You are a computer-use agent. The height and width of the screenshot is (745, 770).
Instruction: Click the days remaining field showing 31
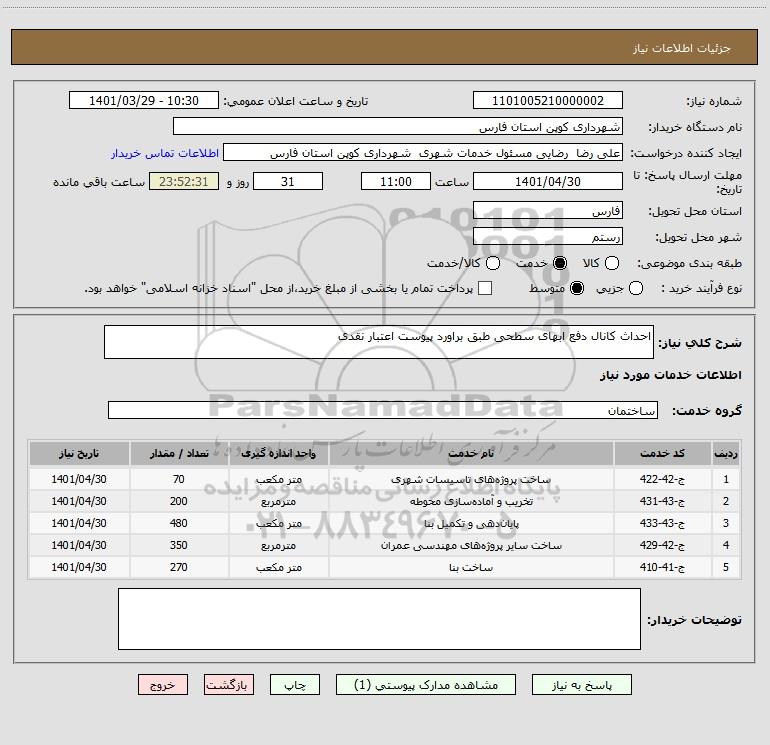(288, 181)
